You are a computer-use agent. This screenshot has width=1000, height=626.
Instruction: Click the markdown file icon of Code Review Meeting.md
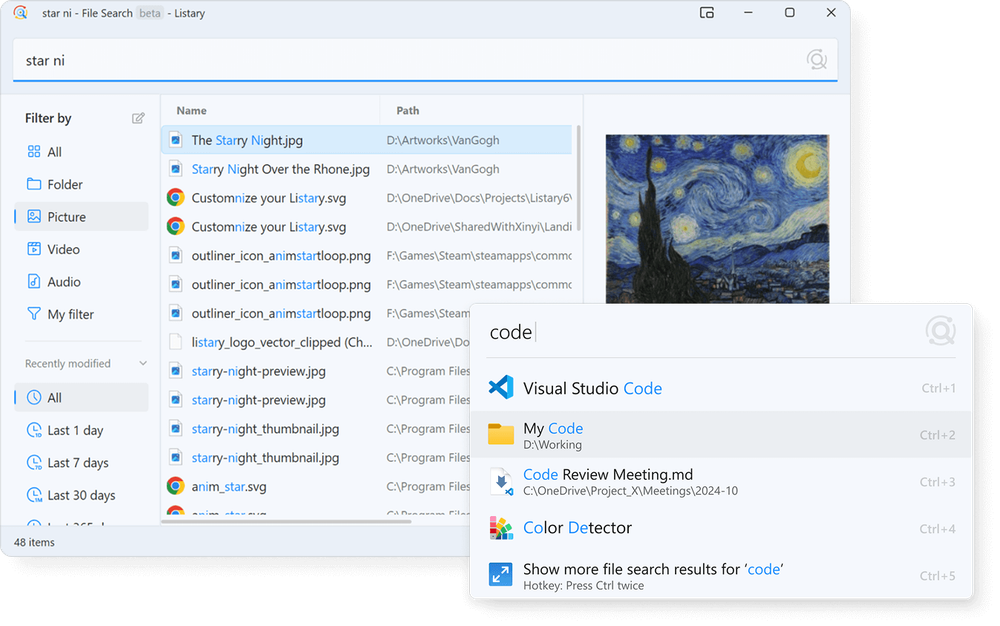coord(501,481)
